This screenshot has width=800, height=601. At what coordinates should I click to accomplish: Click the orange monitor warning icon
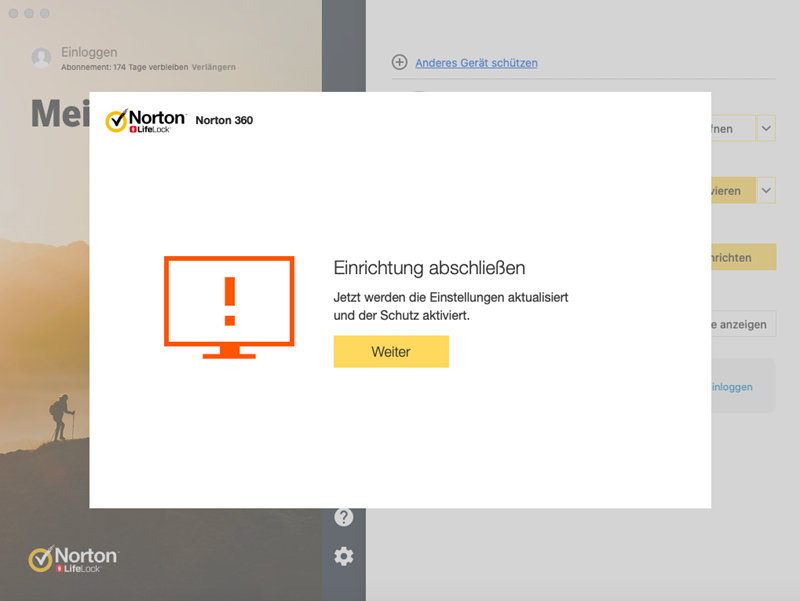click(x=229, y=308)
